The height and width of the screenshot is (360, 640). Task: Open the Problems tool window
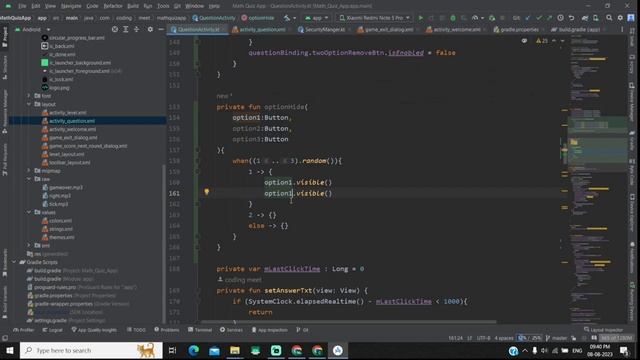(167, 330)
